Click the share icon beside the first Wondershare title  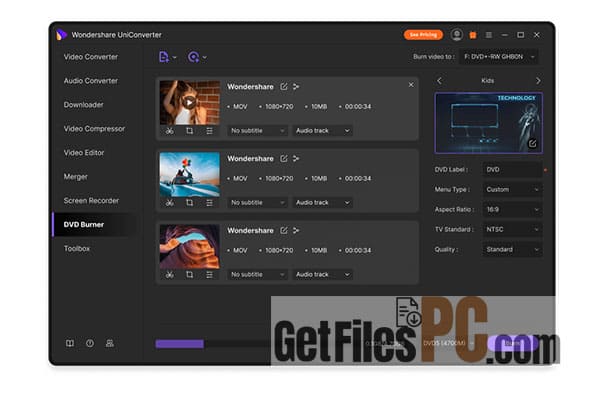point(296,86)
